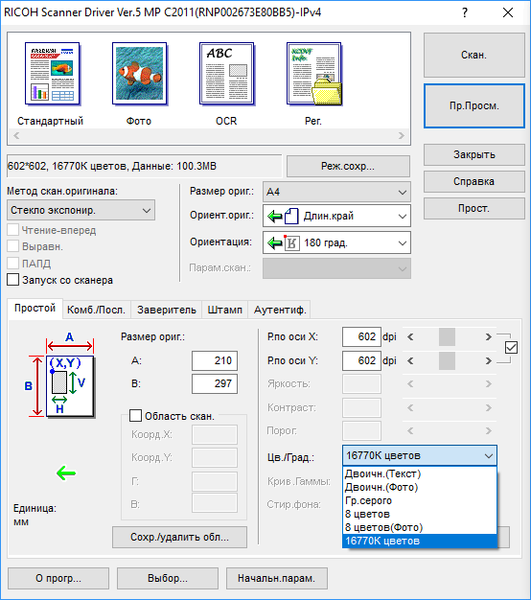Click the scan info text 602*602, 16770К цветов
The width and height of the screenshot is (531, 600).
coord(112,166)
